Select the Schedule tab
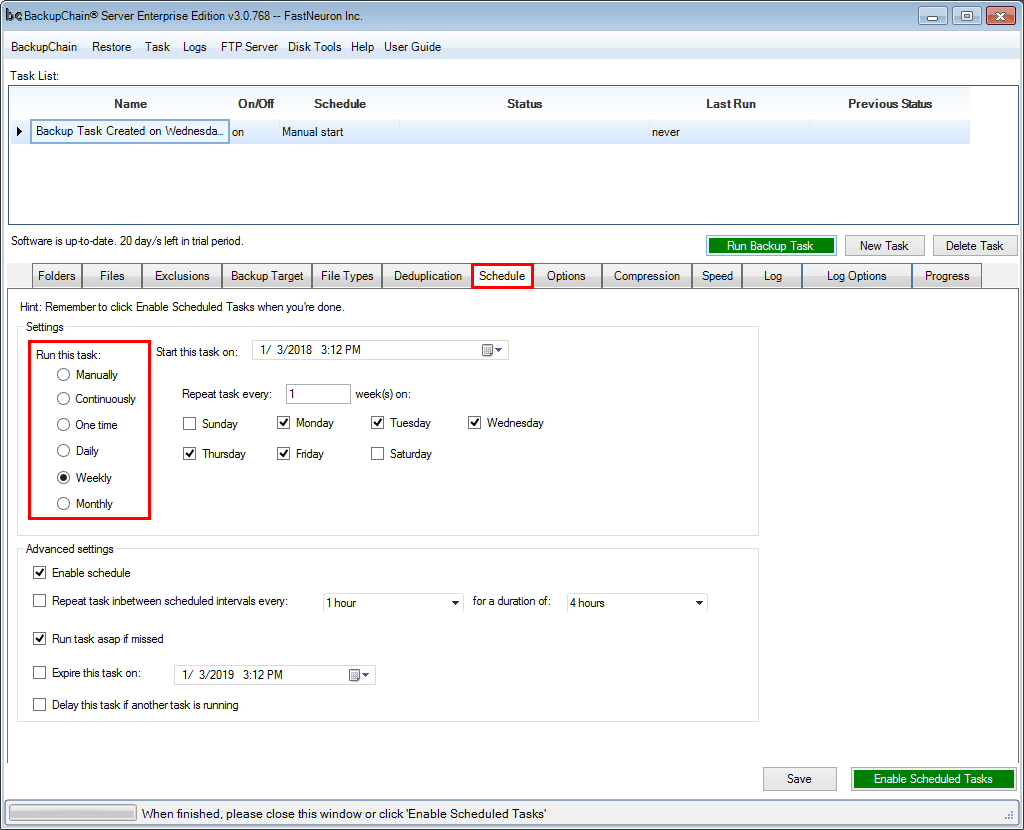The width and height of the screenshot is (1024, 830). [x=502, y=276]
